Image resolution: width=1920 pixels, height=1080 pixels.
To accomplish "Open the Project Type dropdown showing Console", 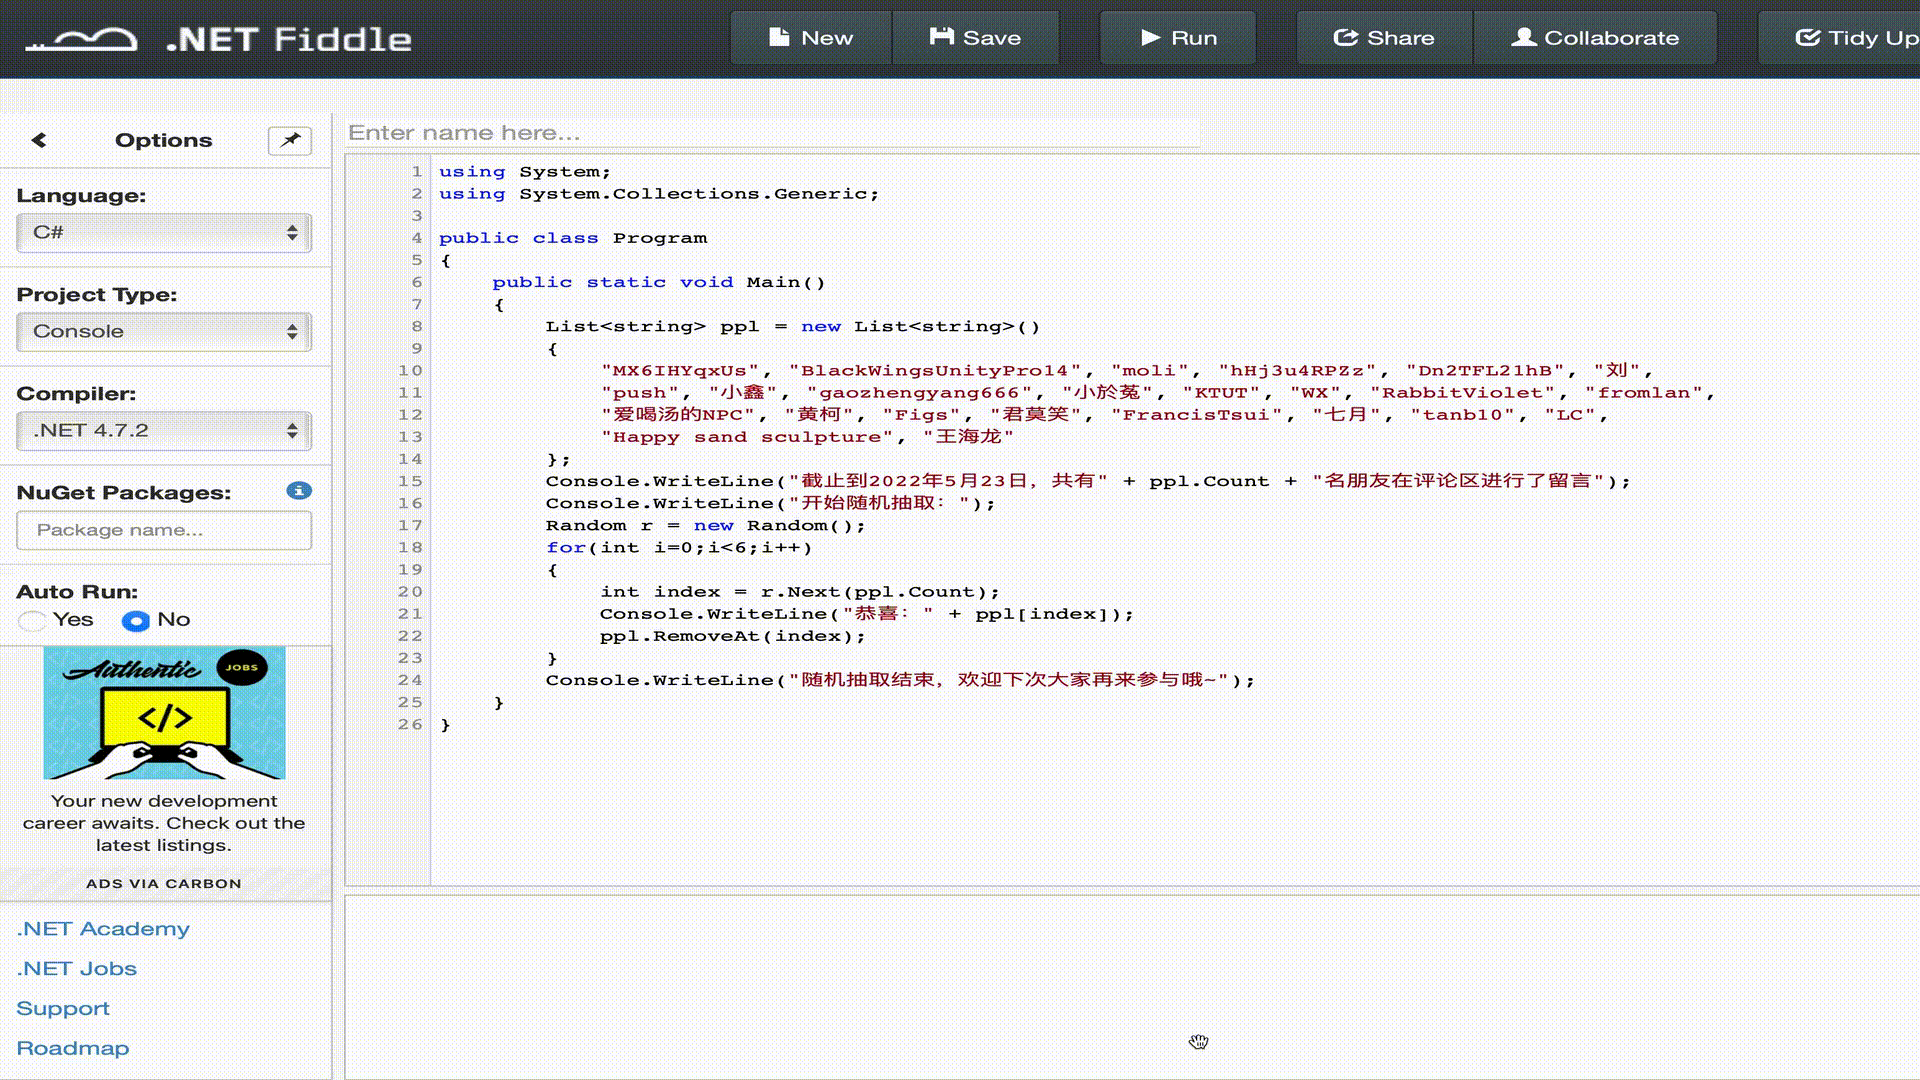I will click(164, 332).
